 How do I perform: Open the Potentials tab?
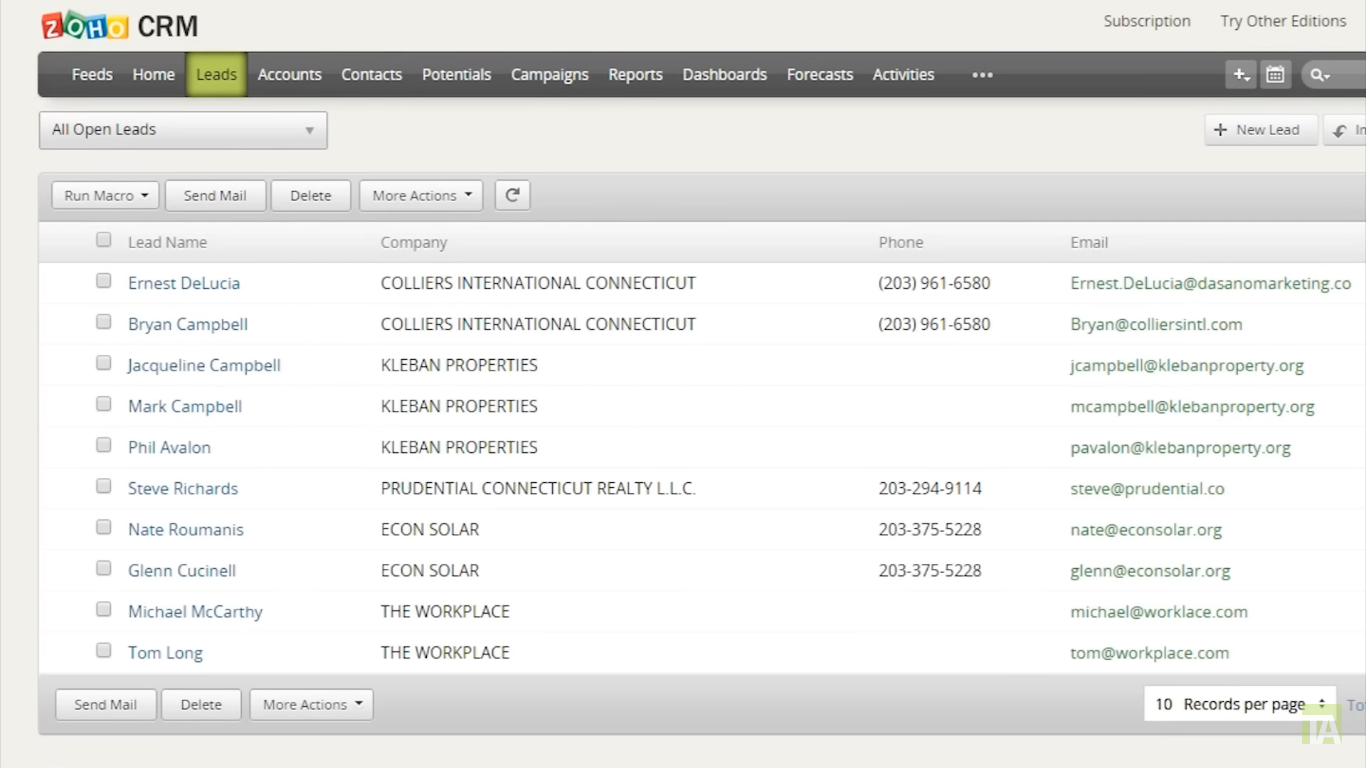click(x=457, y=75)
